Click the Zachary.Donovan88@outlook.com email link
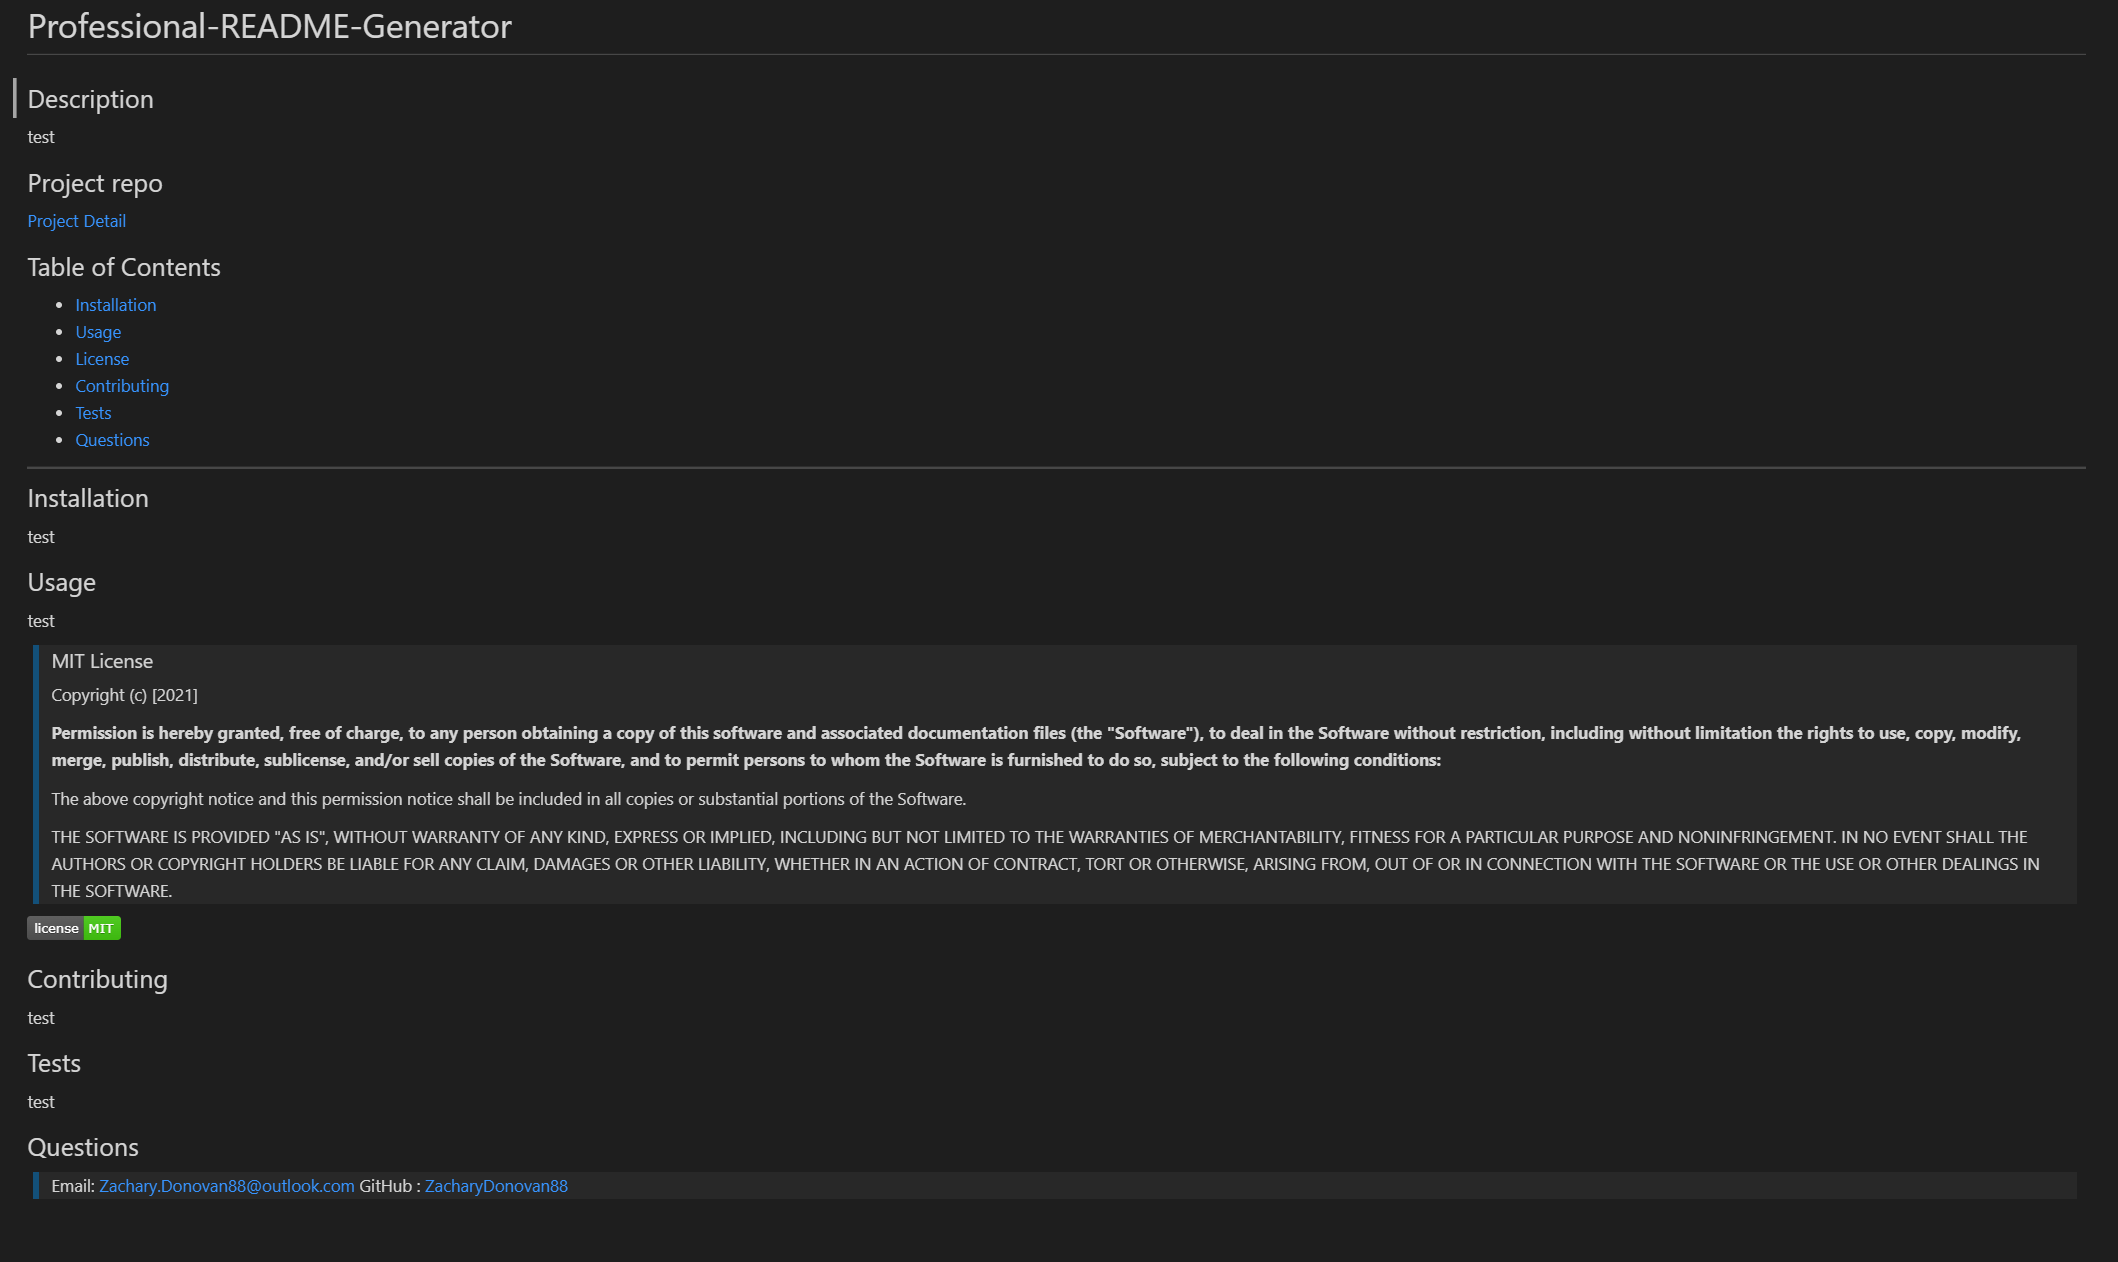The width and height of the screenshot is (2118, 1262). (225, 1185)
